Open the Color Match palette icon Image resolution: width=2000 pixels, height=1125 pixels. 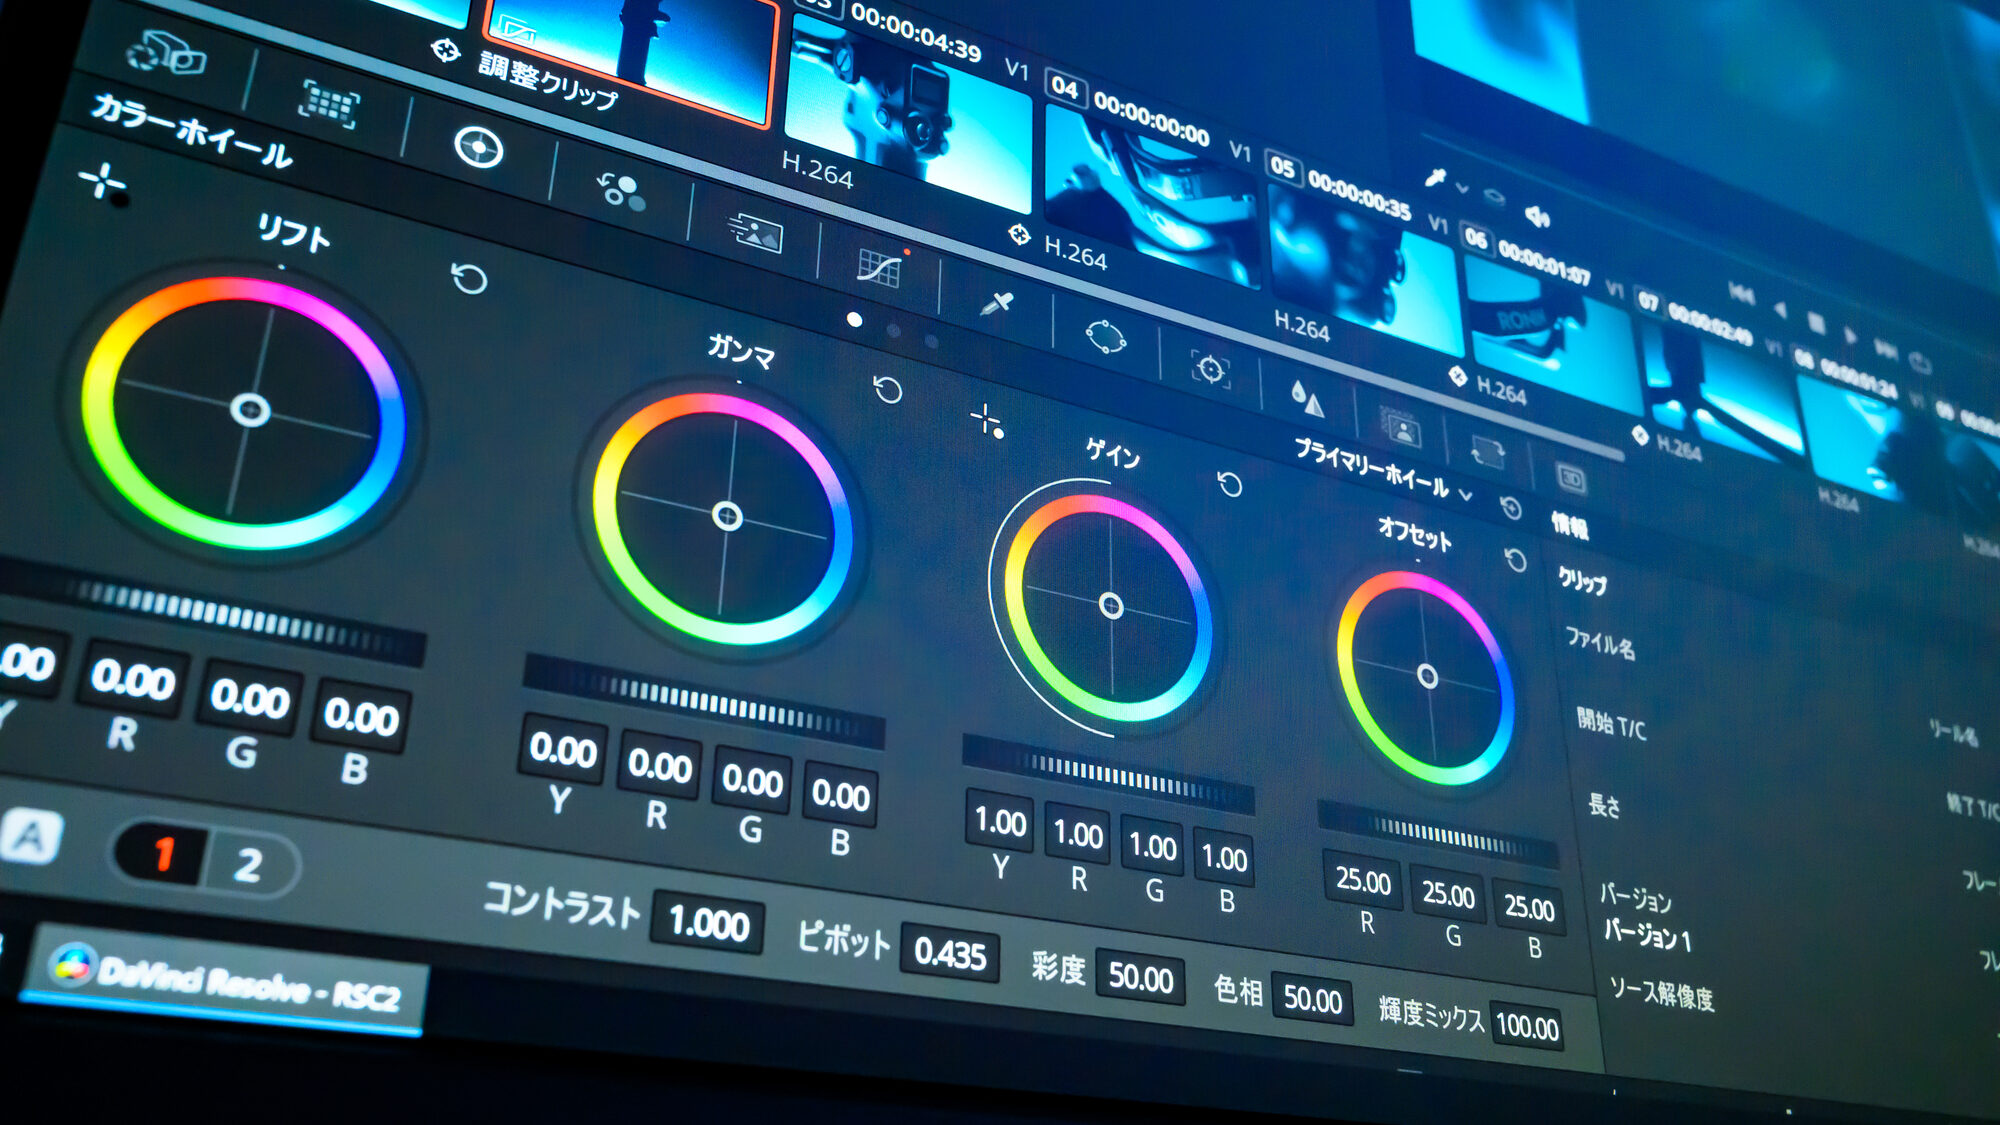[330, 103]
